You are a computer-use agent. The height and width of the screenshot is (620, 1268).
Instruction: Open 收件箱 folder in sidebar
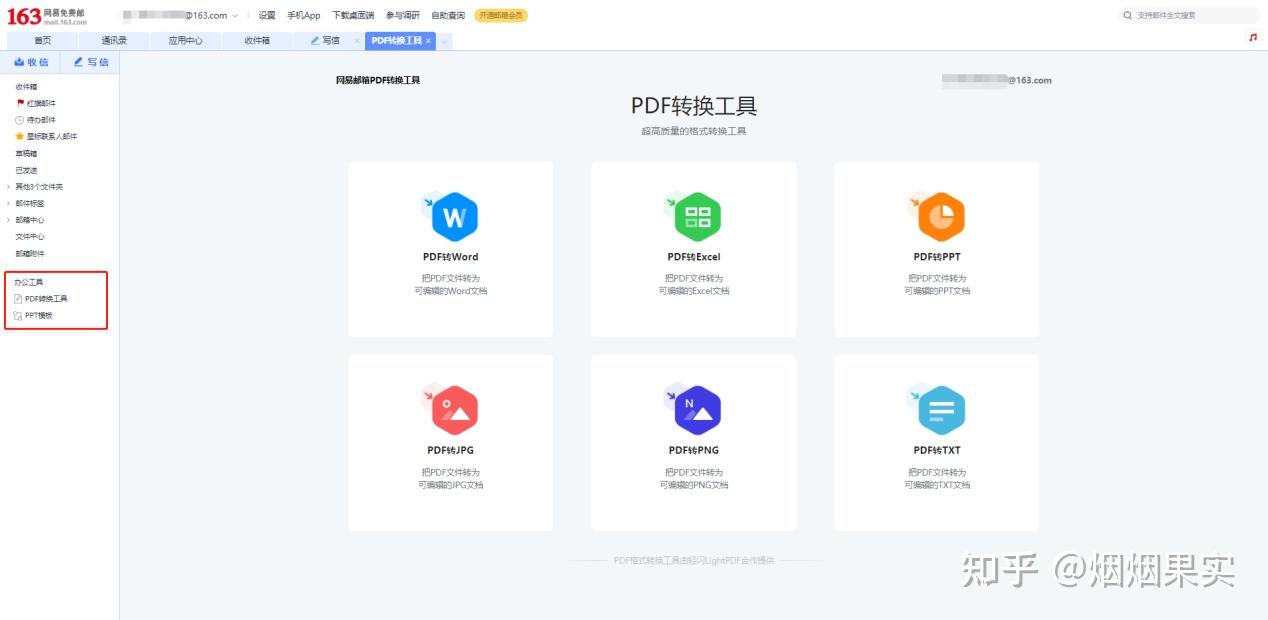[x=26, y=87]
